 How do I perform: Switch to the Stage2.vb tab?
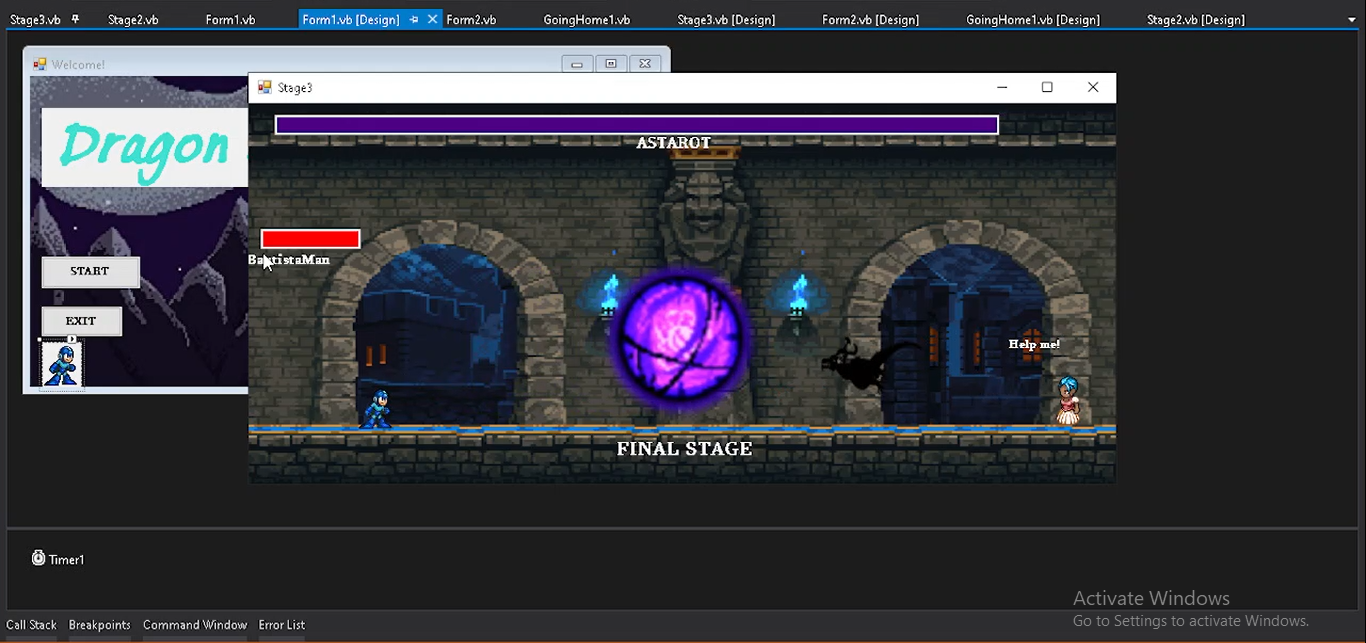tap(133, 20)
